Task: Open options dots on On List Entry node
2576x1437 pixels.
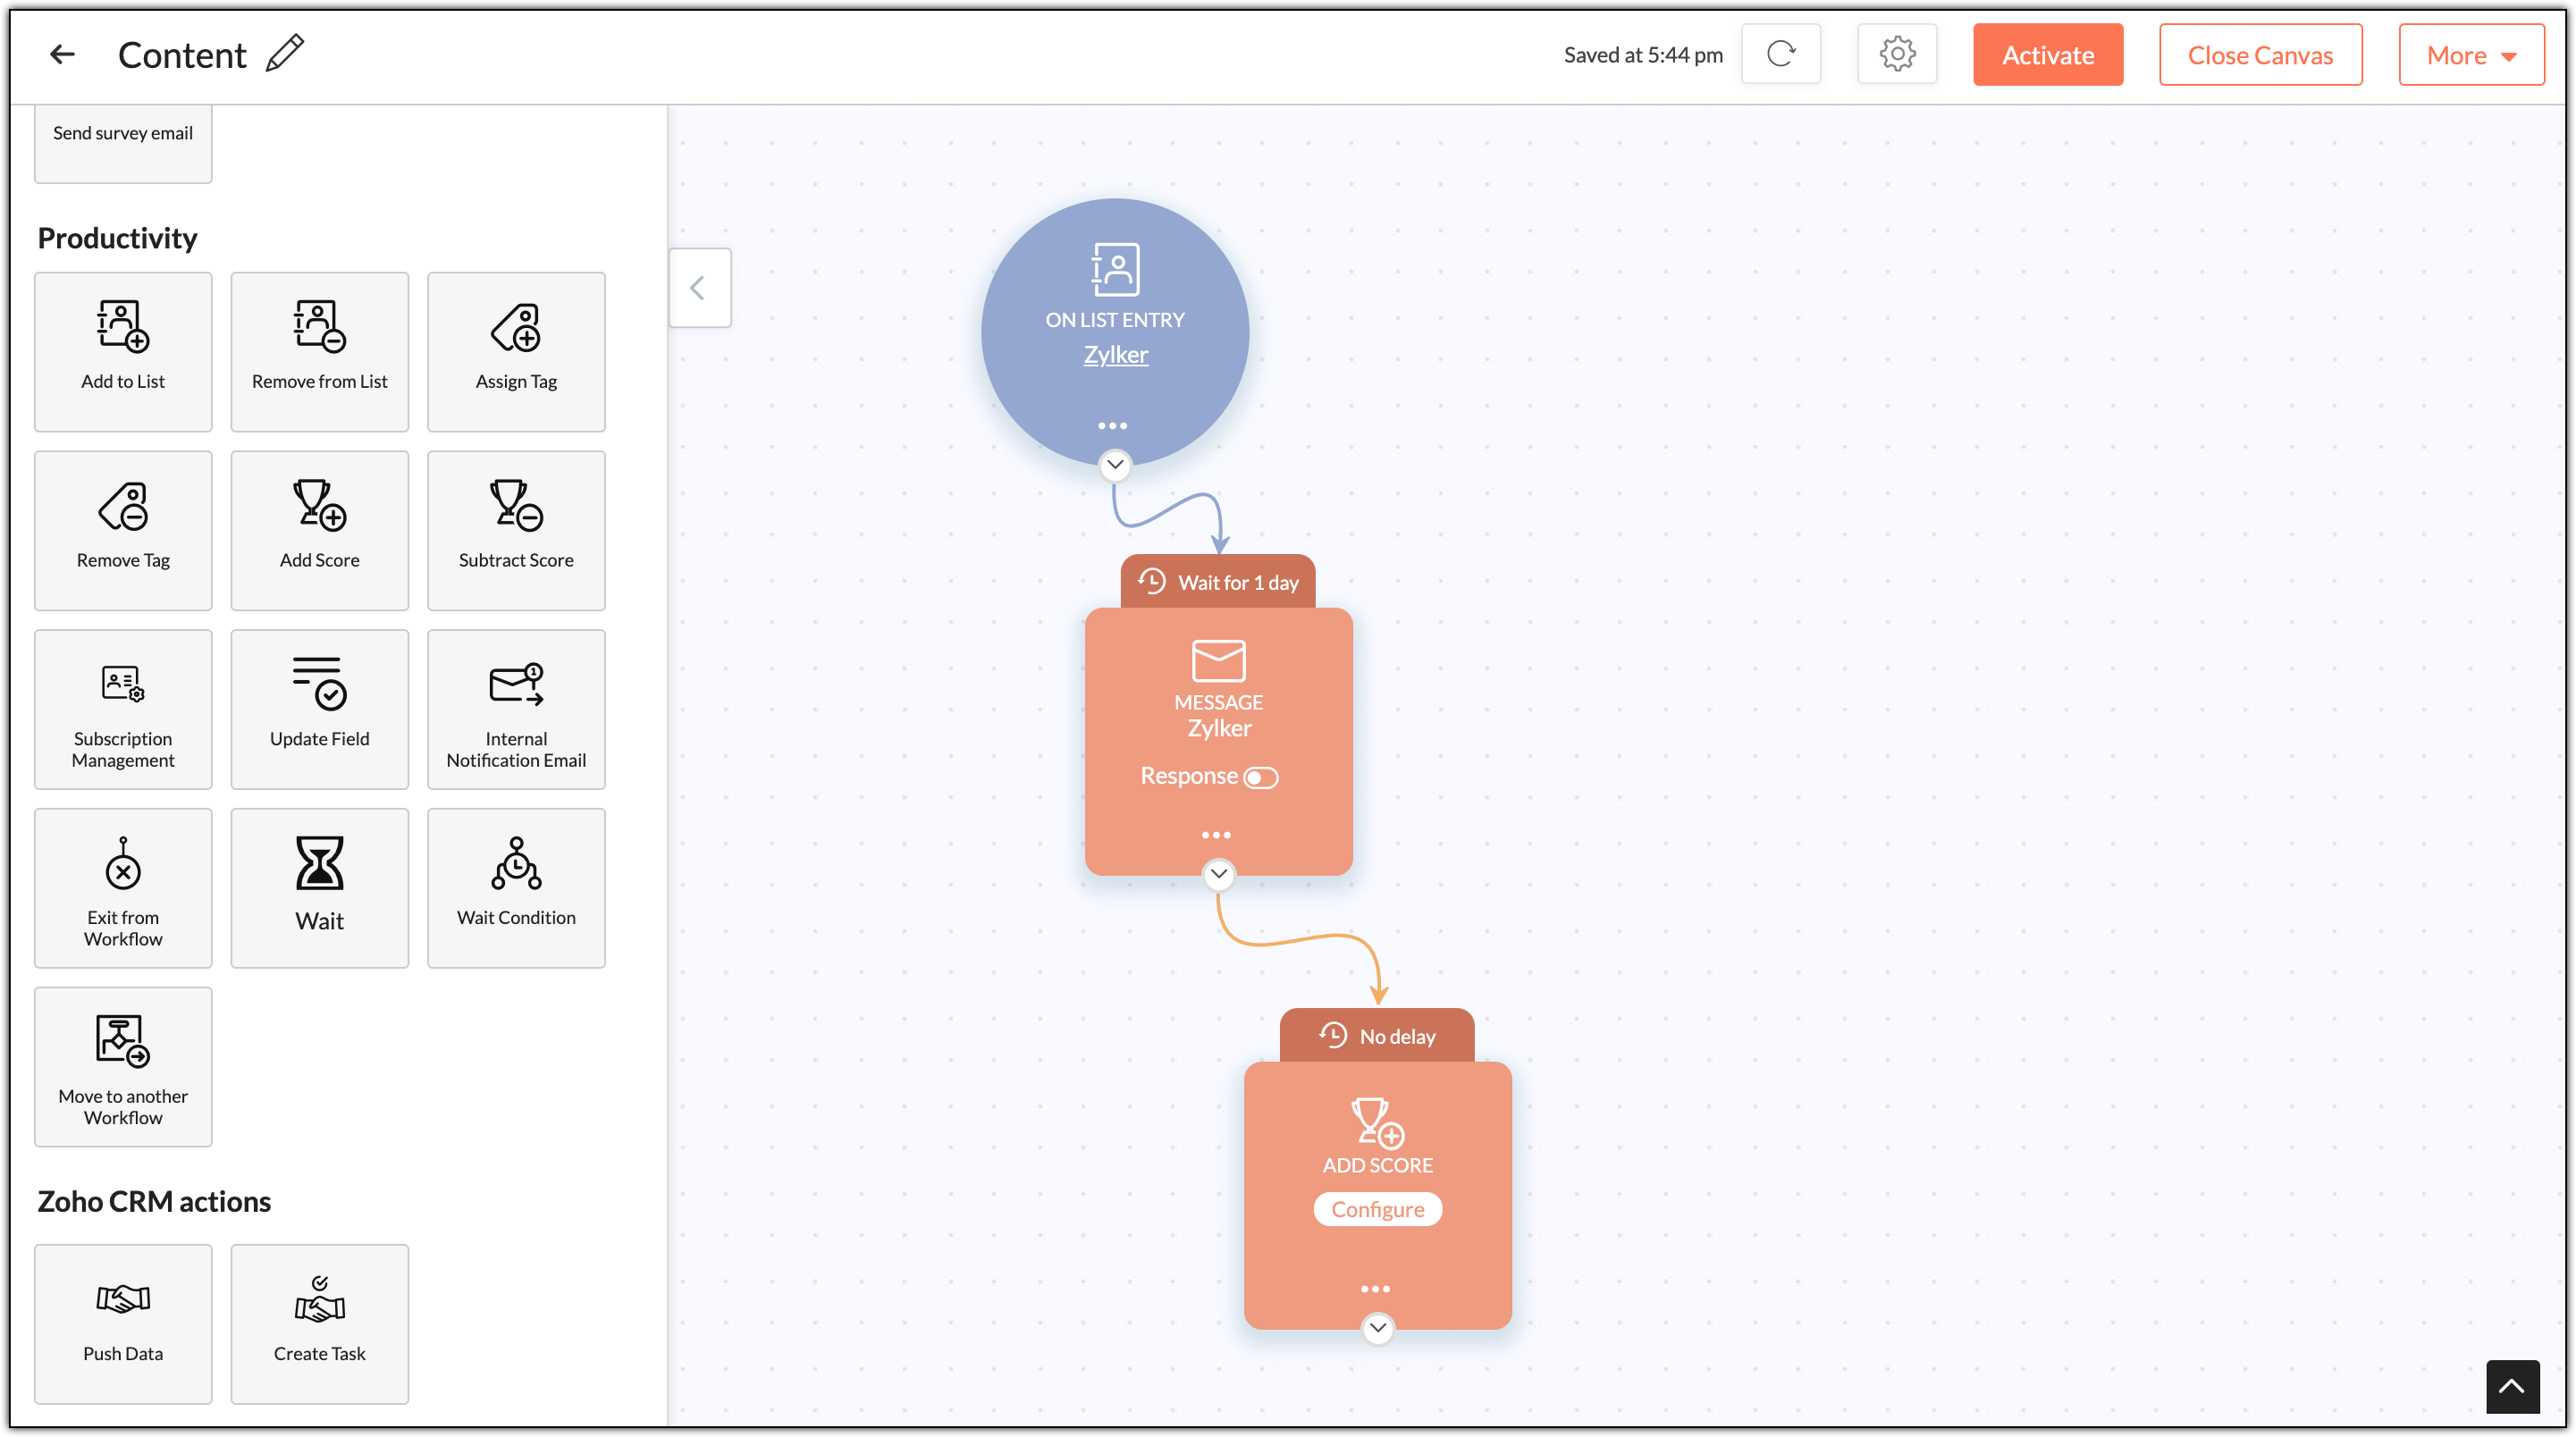Action: pos(1113,426)
